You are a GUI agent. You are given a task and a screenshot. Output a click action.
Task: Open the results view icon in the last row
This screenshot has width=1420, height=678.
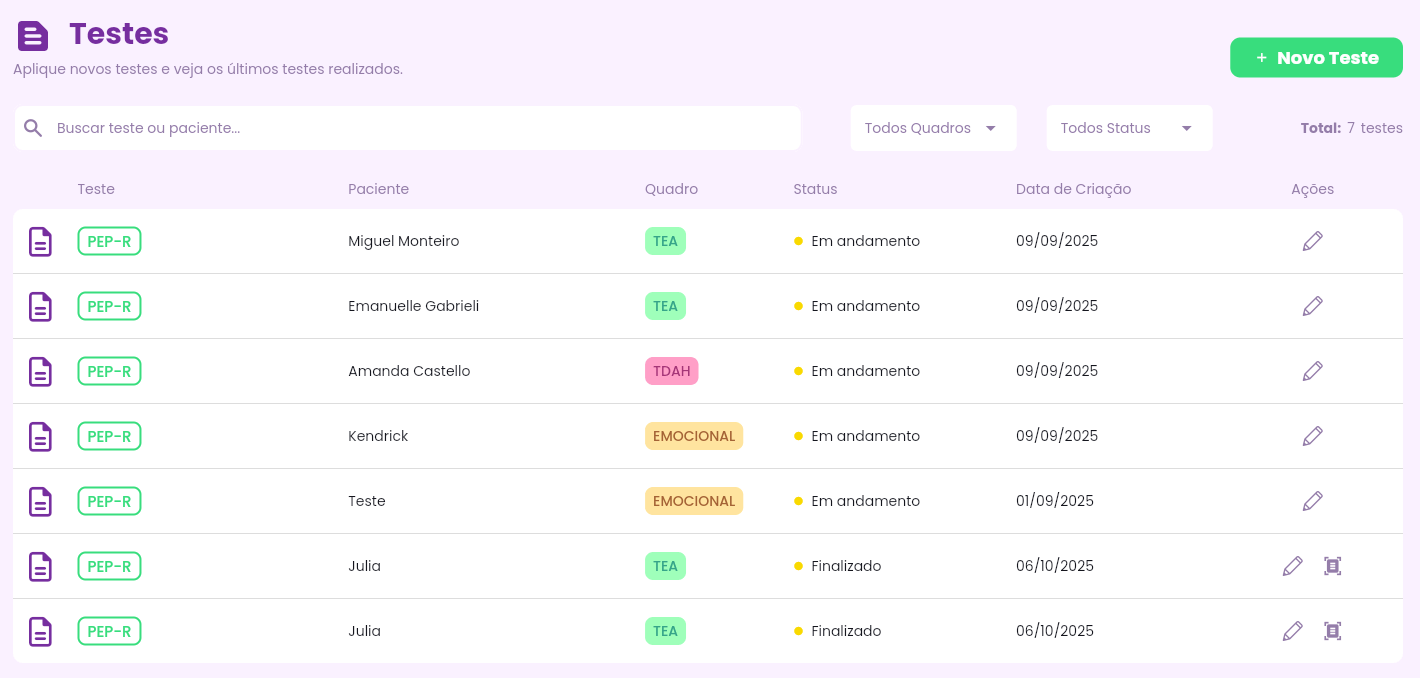tap(1332, 631)
